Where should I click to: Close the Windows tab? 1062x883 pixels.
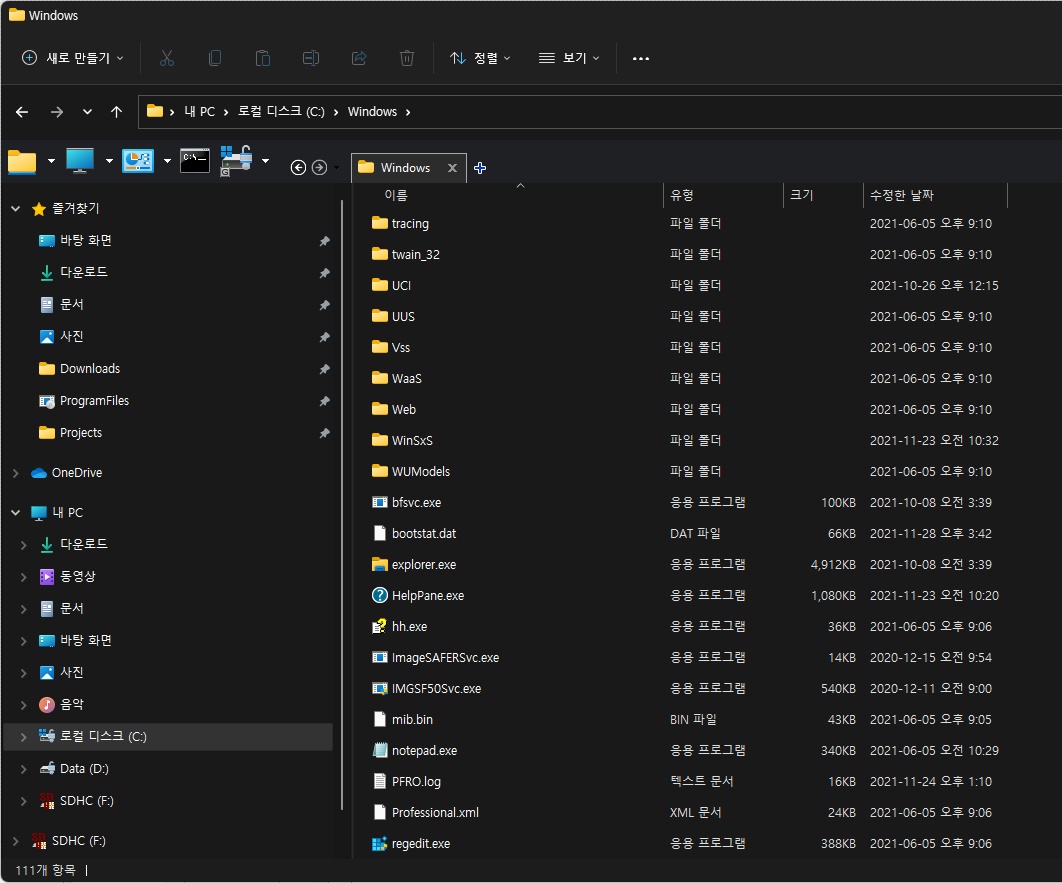(x=452, y=168)
